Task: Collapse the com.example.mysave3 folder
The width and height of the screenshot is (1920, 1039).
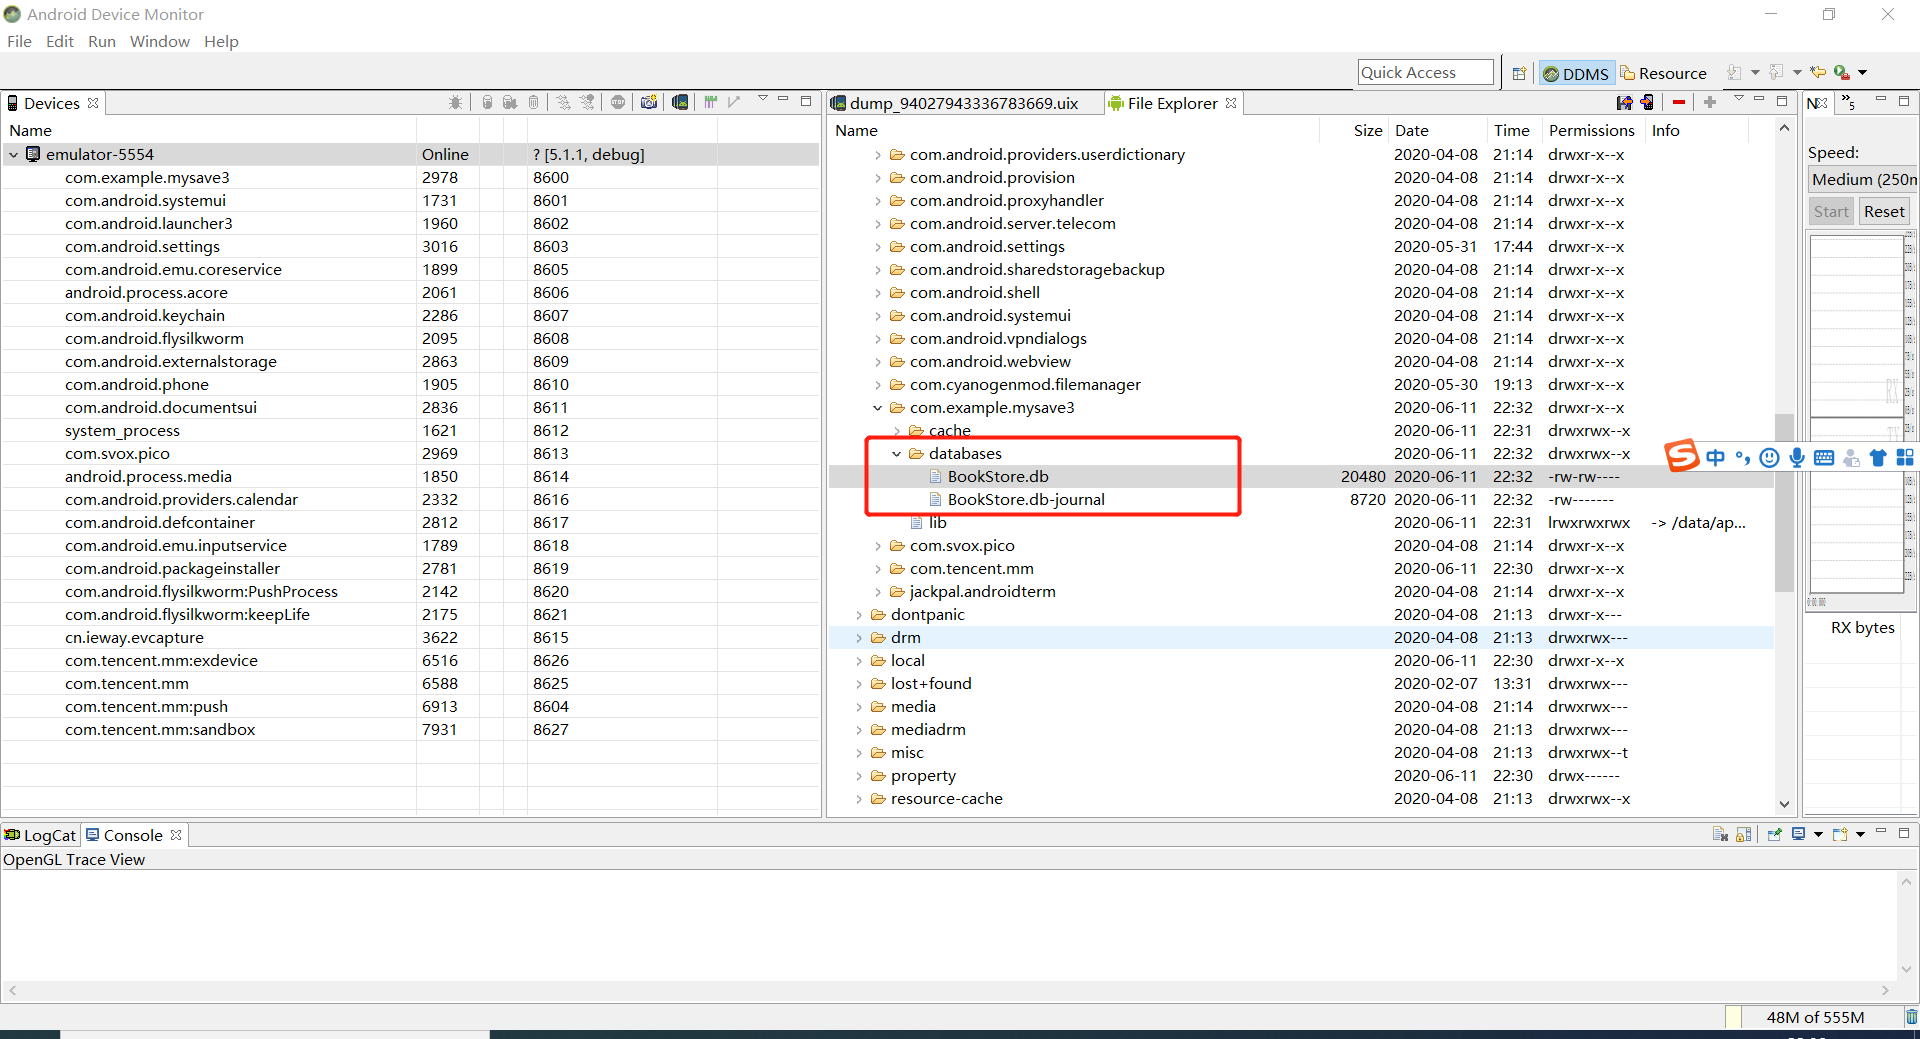Action: [x=877, y=407]
